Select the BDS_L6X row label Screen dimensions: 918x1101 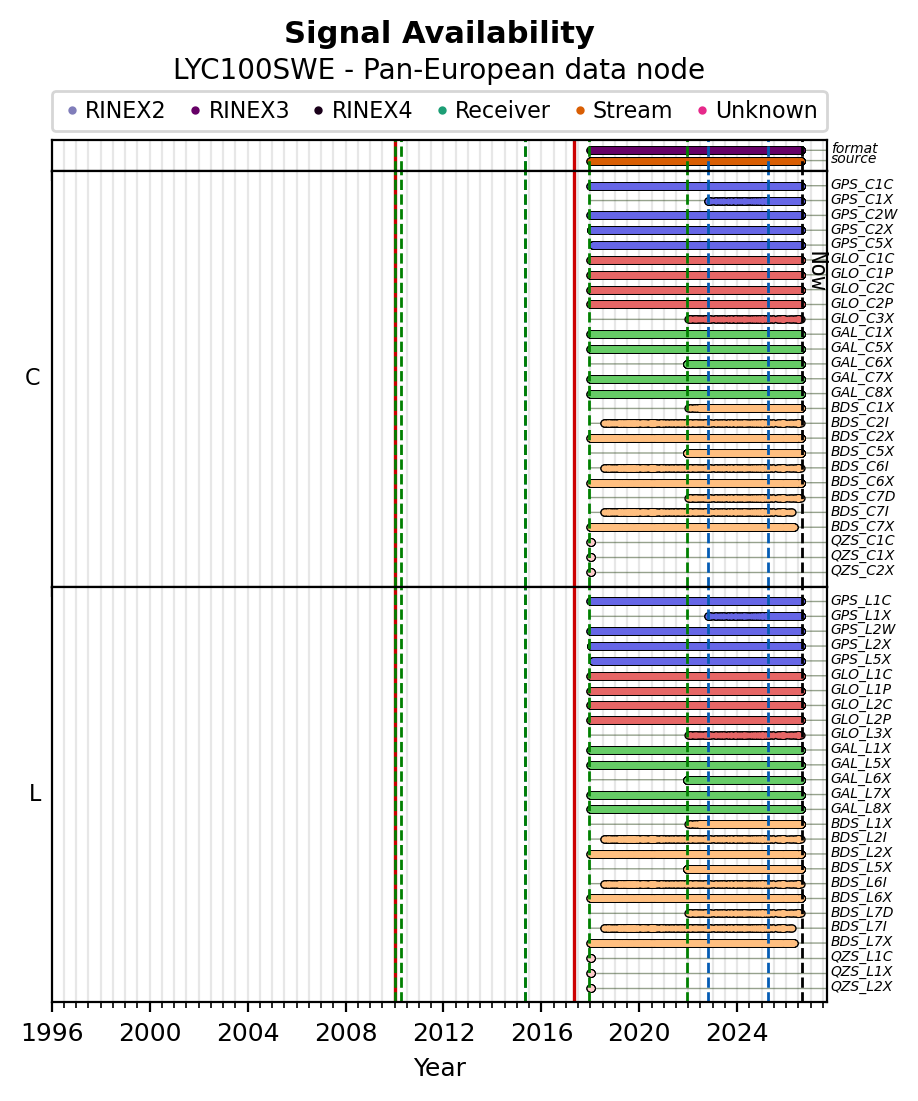click(x=861, y=897)
